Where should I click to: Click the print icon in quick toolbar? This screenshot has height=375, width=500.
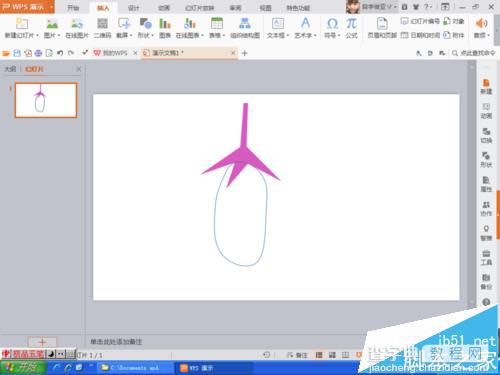(x=38, y=53)
